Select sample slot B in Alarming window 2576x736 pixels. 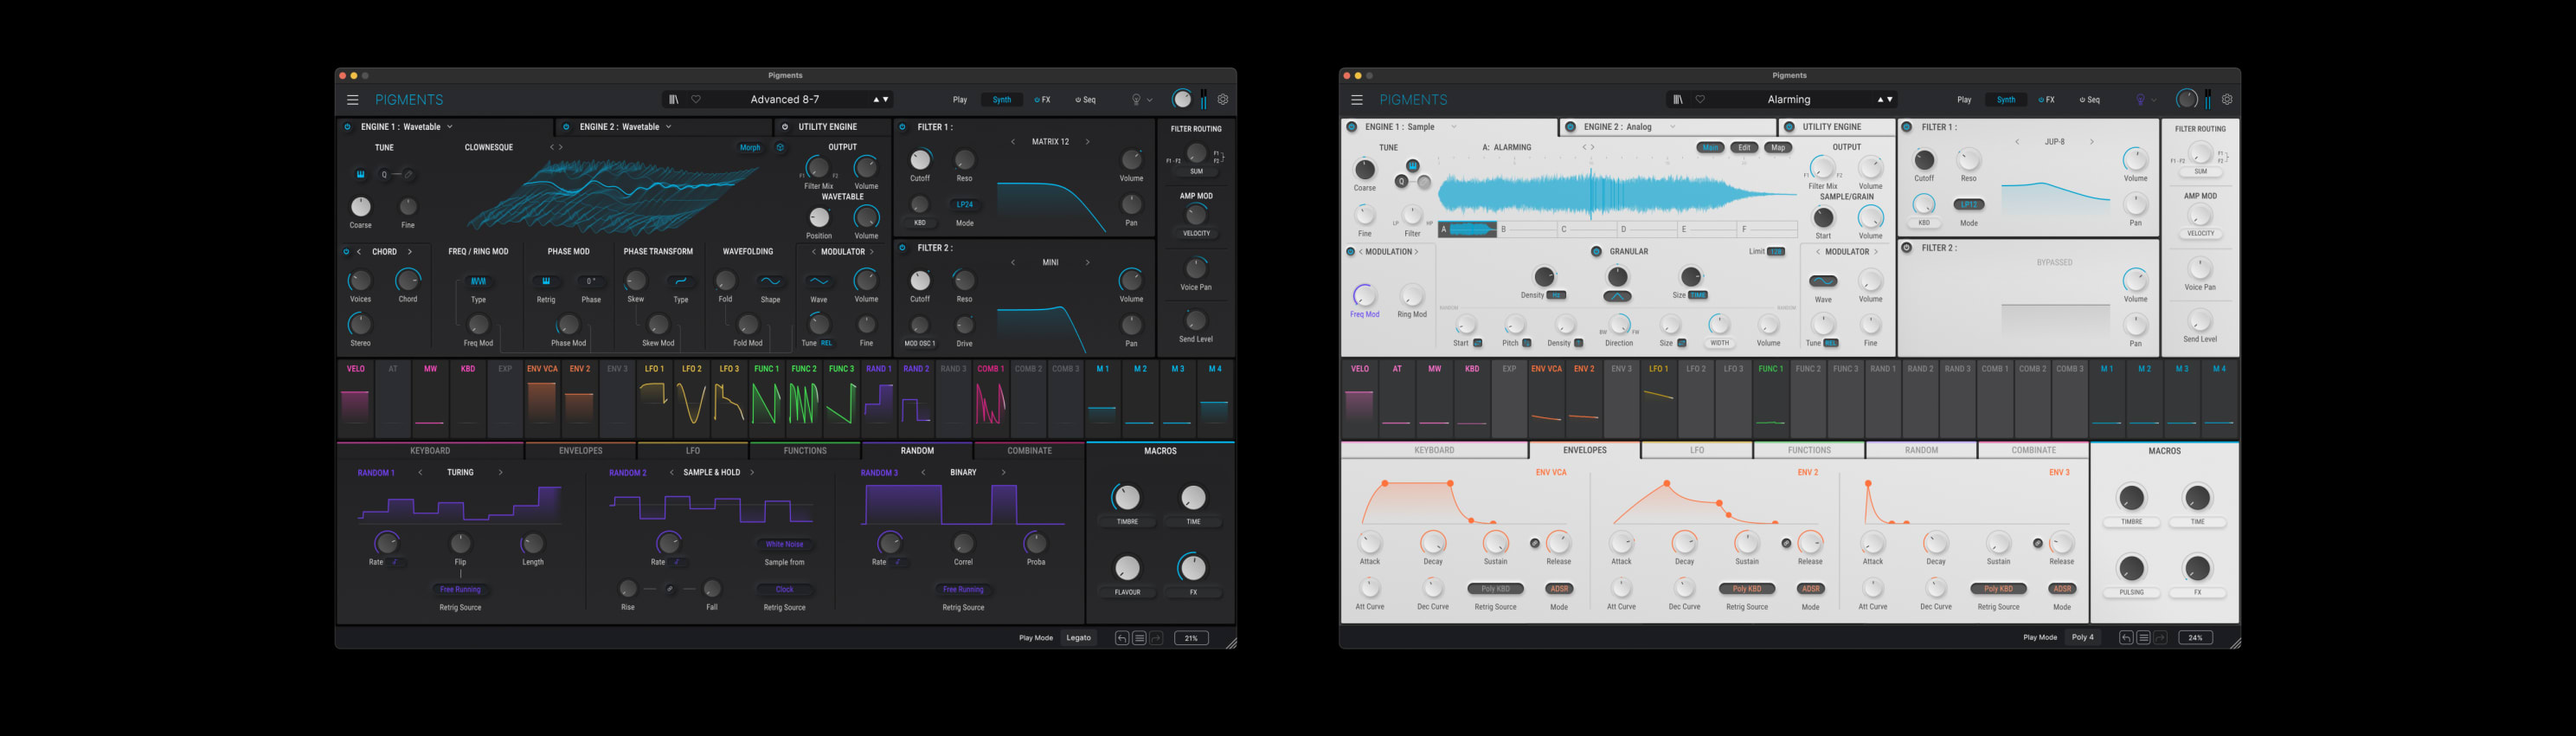click(1527, 229)
